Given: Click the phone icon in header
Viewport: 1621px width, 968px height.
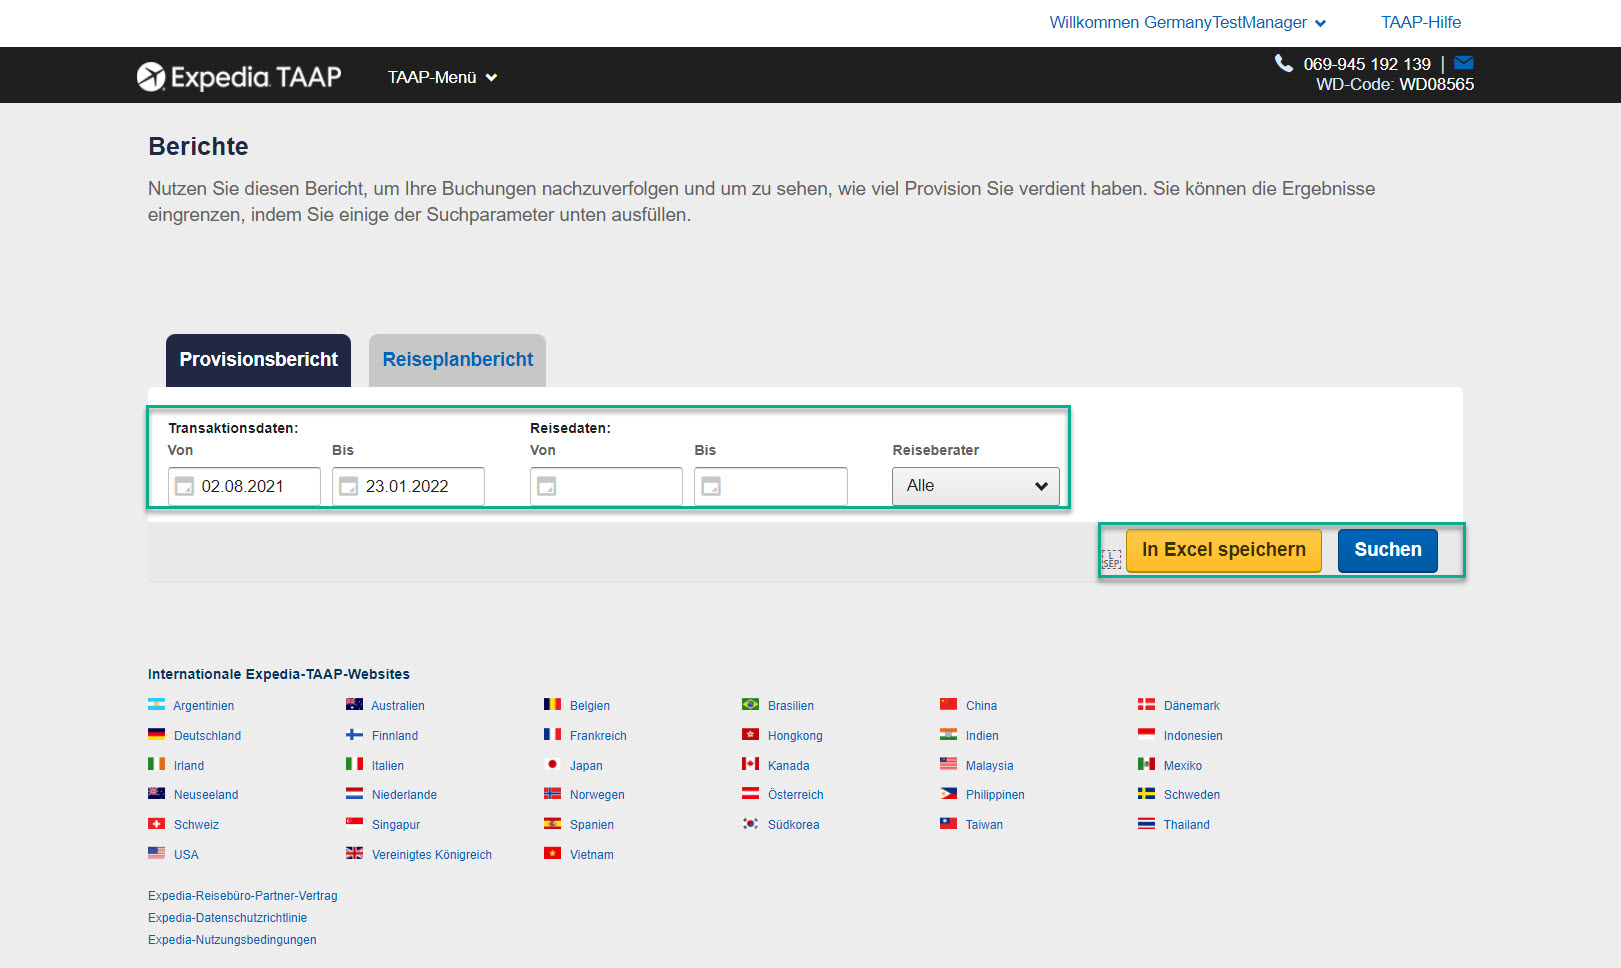Looking at the screenshot, I should point(1284,63).
